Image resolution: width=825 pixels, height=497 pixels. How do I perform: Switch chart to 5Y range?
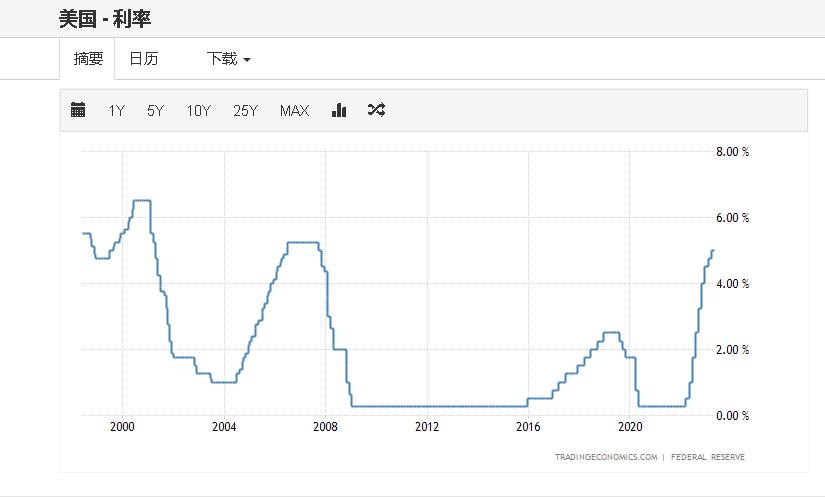coord(155,111)
